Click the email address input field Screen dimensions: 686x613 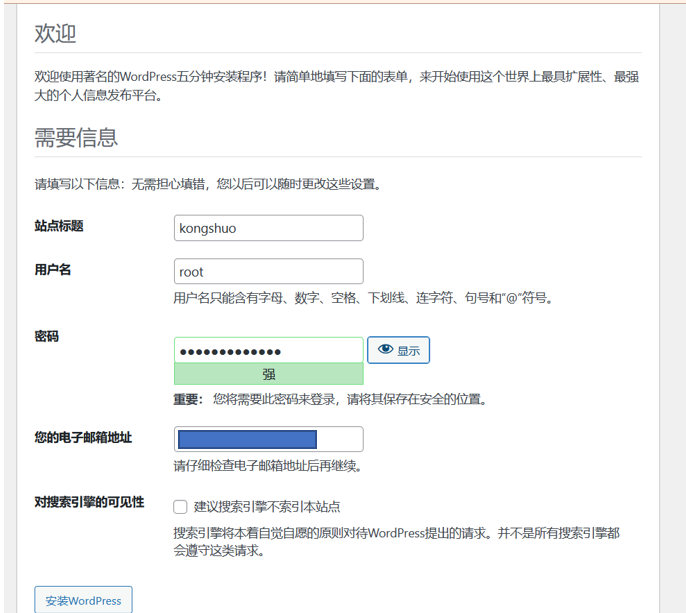[269, 439]
